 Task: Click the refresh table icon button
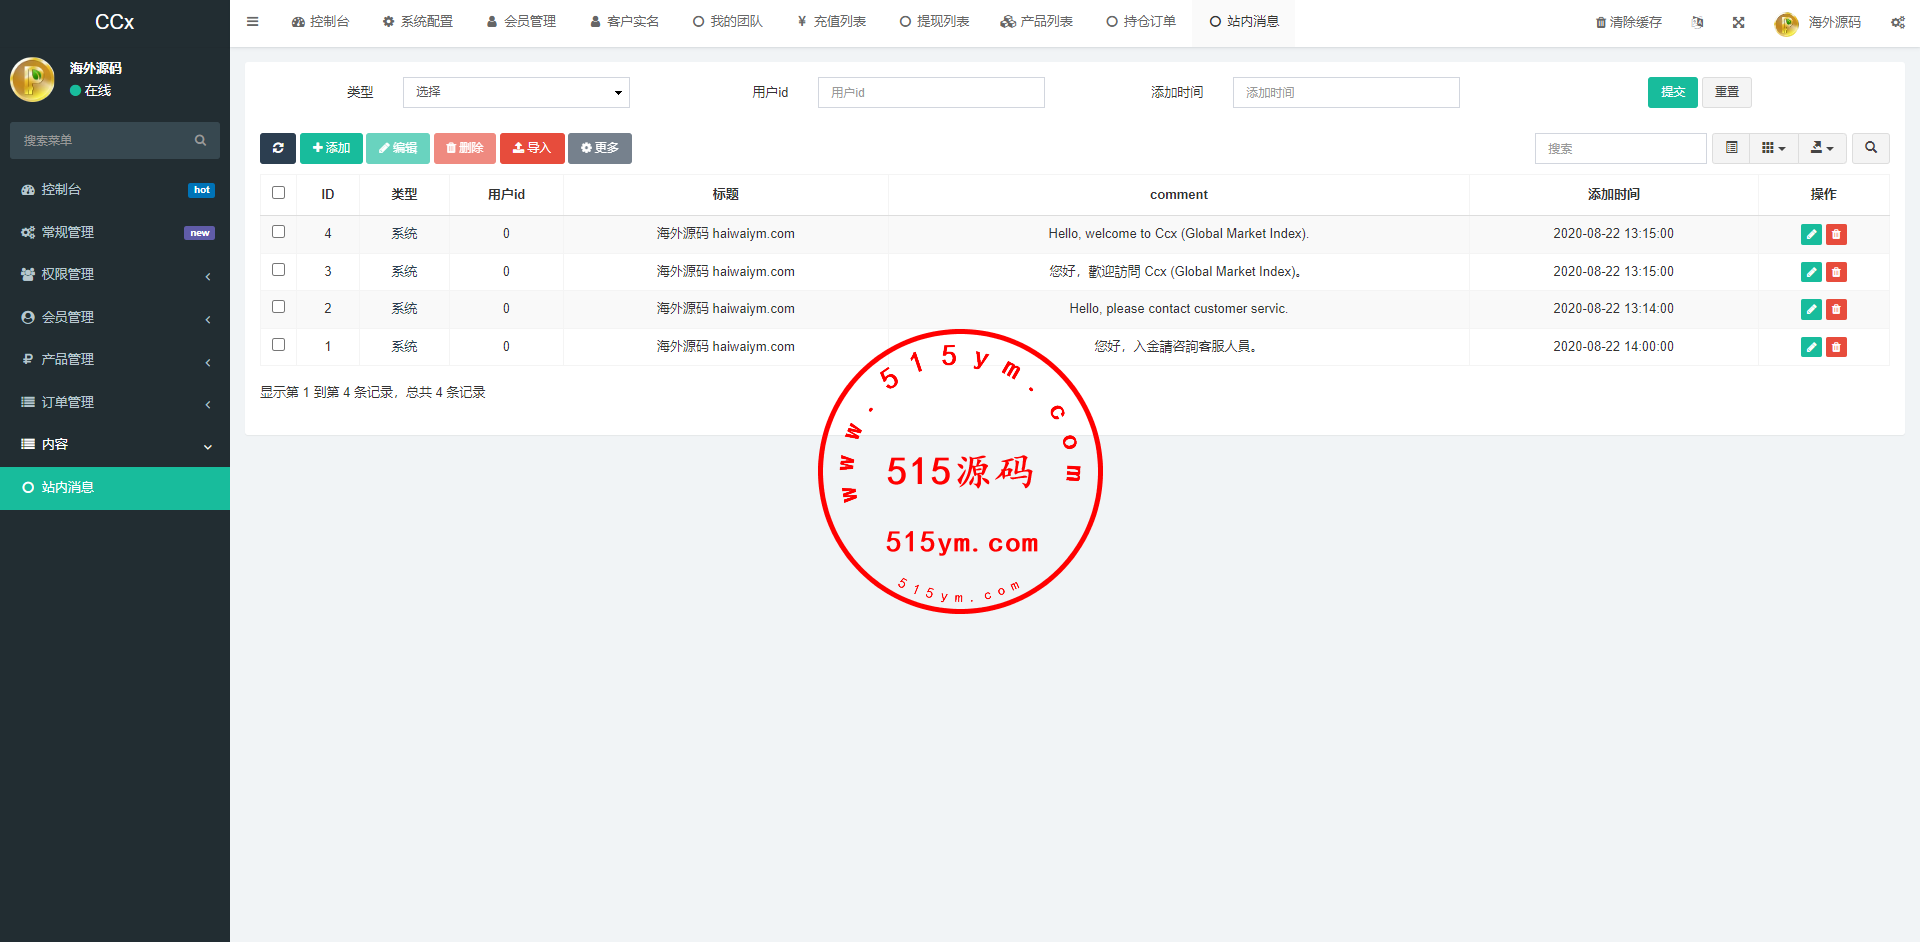click(x=277, y=148)
